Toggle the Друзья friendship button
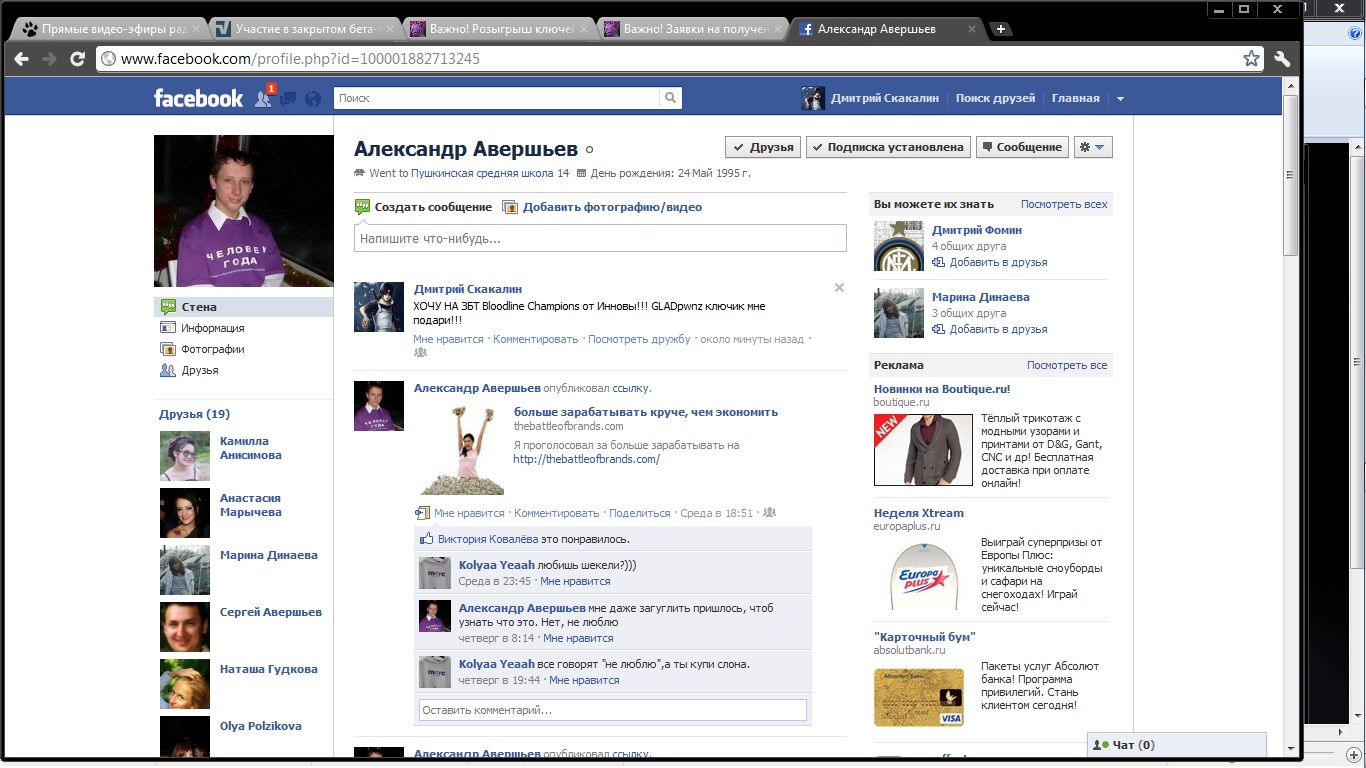The height and width of the screenshot is (768, 1366). (762, 147)
